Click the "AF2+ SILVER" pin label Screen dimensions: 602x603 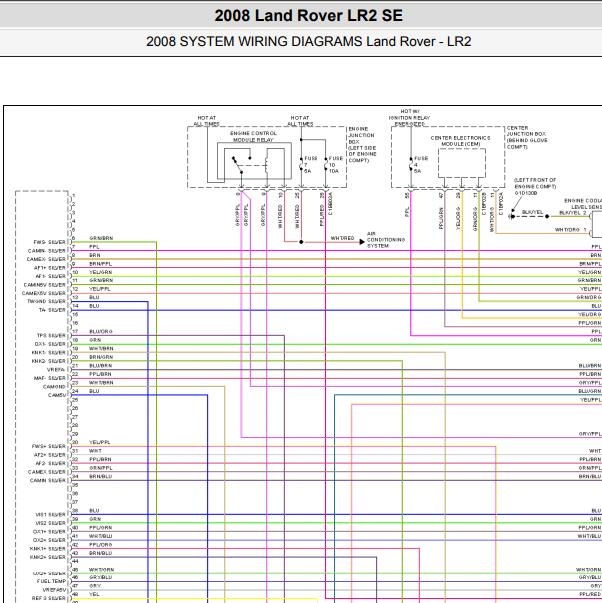pos(50,455)
